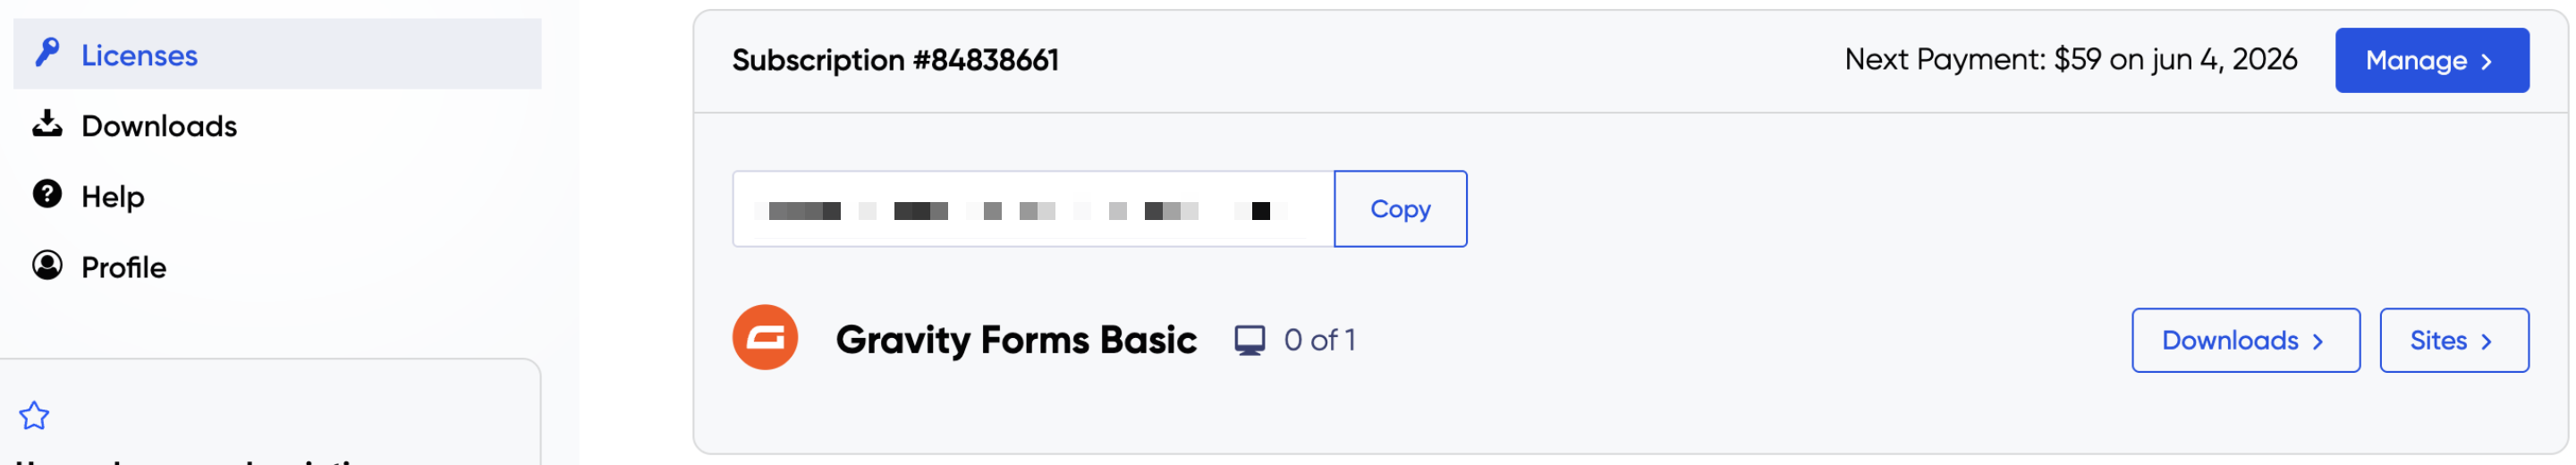Click the key icon beside Licenses

click(47, 52)
